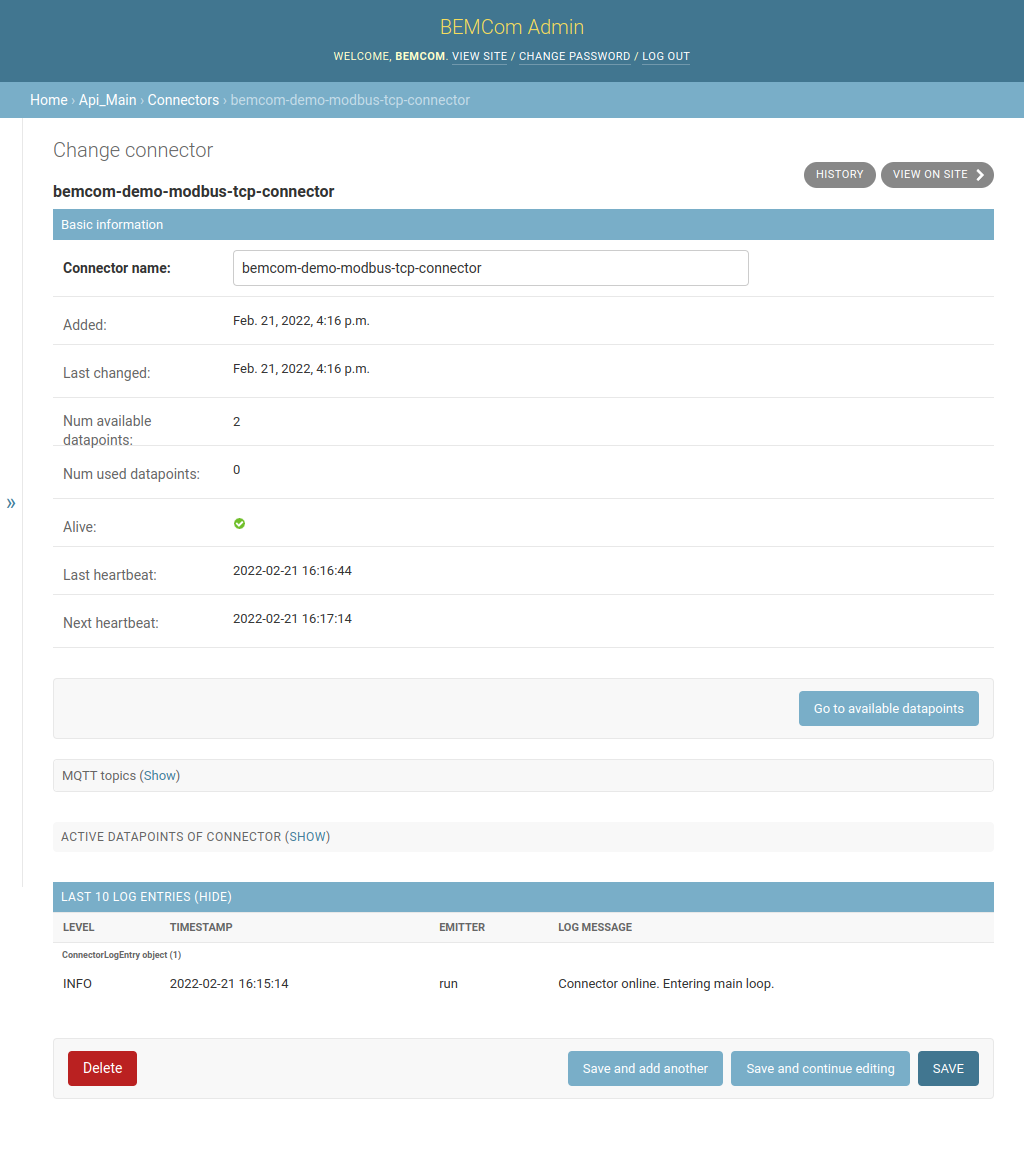Click the green Alive status icon
This screenshot has height=1169, width=1024.
pyautogui.click(x=239, y=523)
